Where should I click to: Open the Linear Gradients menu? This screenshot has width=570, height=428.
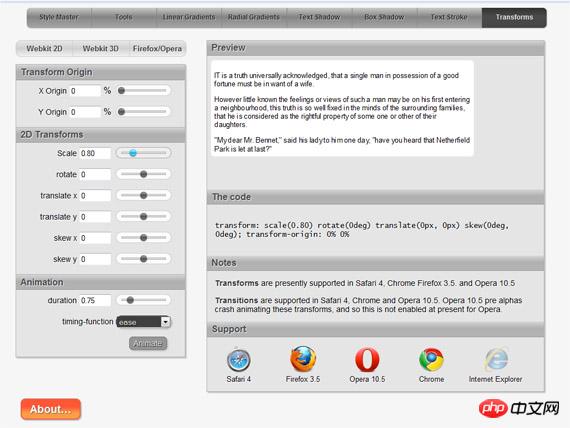point(189,17)
